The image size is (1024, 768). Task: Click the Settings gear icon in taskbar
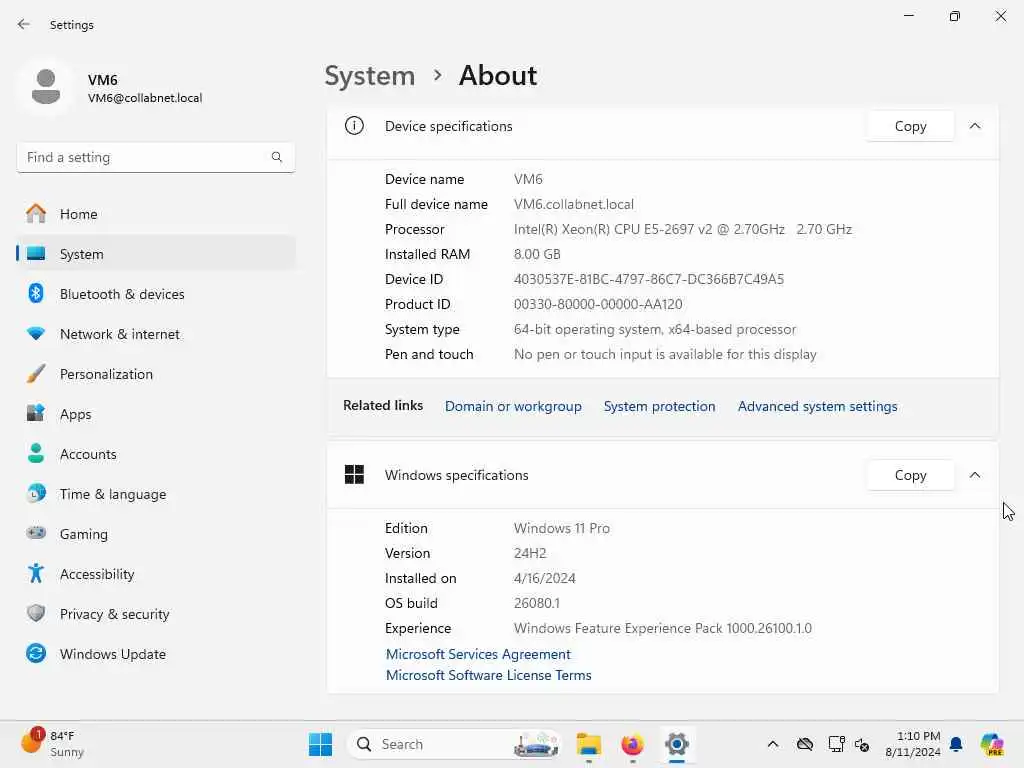pyautogui.click(x=677, y=744)
